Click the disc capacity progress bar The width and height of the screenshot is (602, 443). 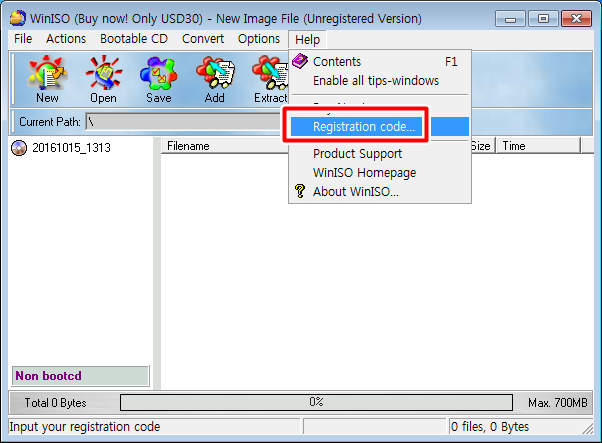point(316,402)
